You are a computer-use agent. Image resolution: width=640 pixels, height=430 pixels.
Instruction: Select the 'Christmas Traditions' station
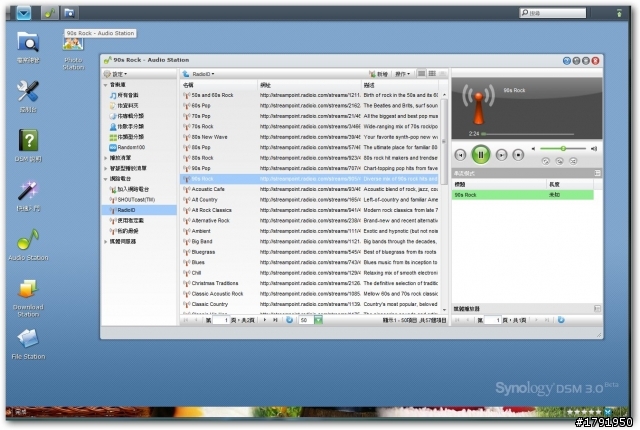click(310, 283)
